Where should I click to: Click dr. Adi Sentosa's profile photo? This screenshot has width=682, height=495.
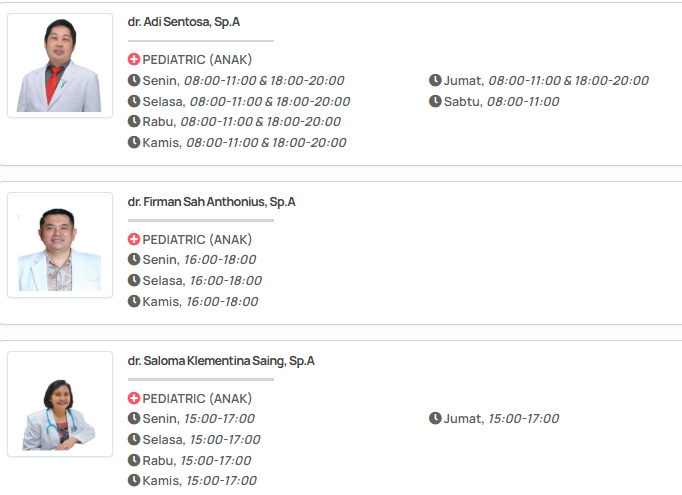point(60,66)
